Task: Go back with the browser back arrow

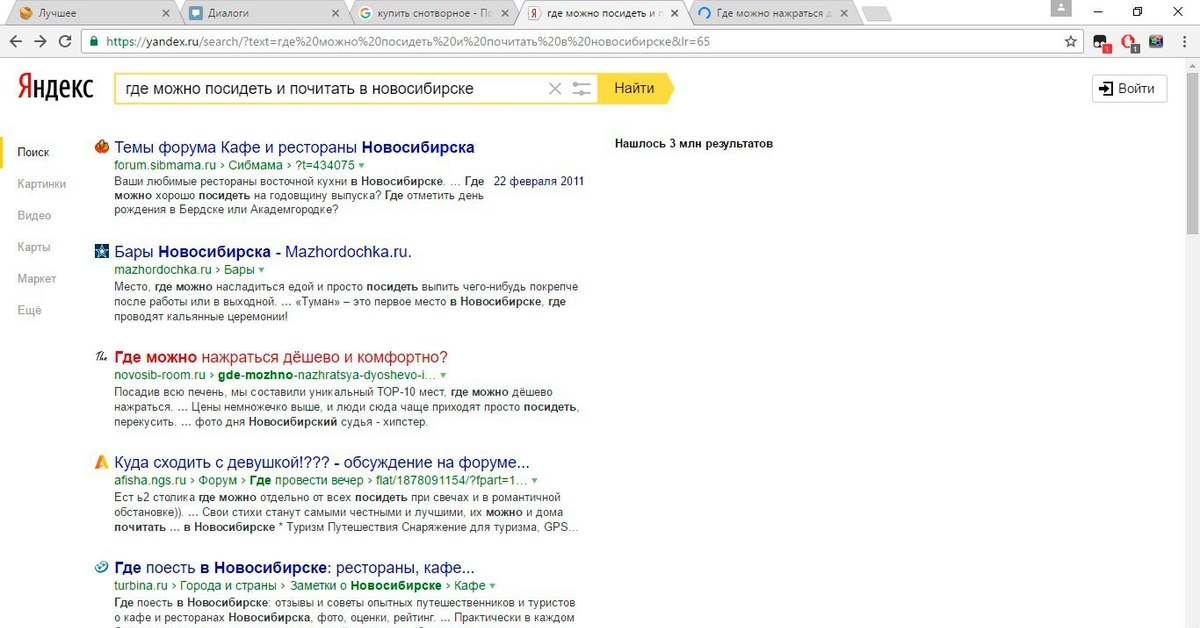Action: pos(15,42)
